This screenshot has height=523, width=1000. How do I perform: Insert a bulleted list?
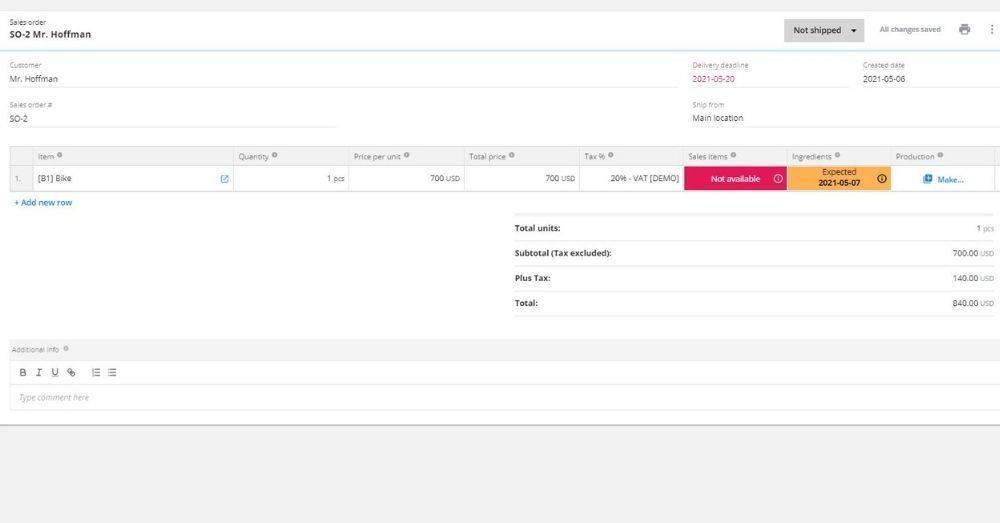[112, 372]
